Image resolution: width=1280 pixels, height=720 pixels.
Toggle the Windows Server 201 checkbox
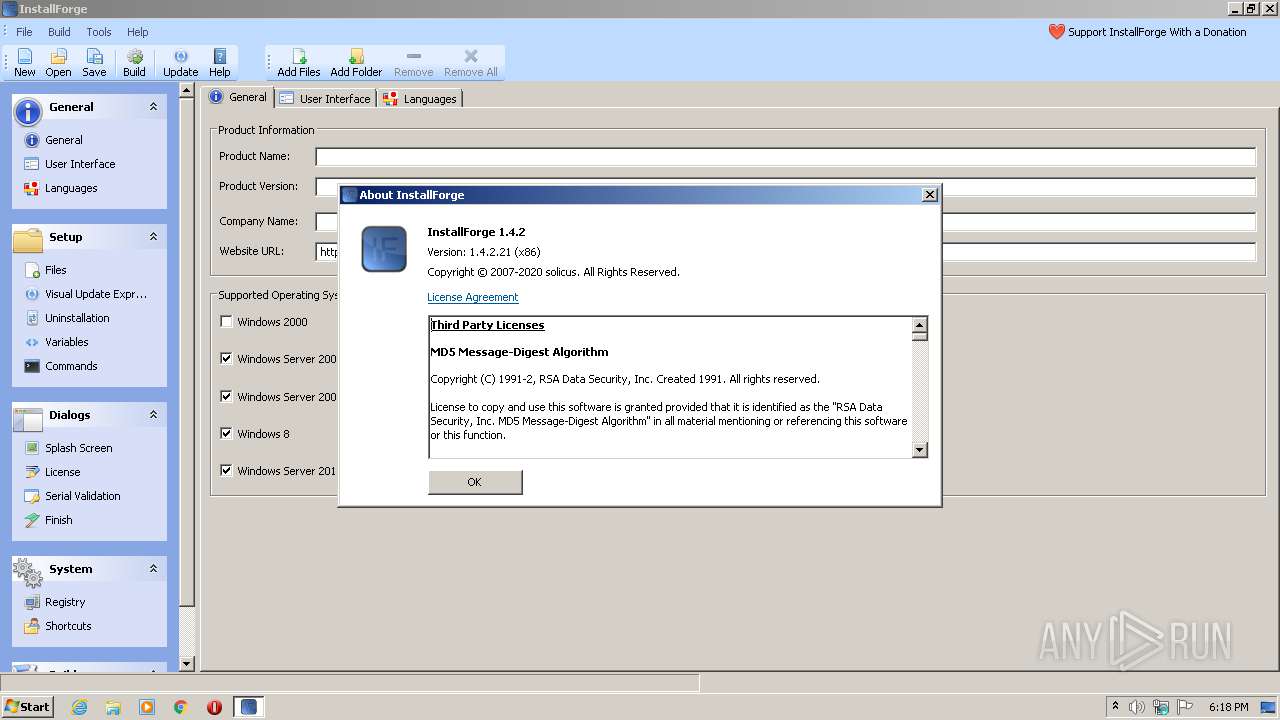tap(226, 471)
